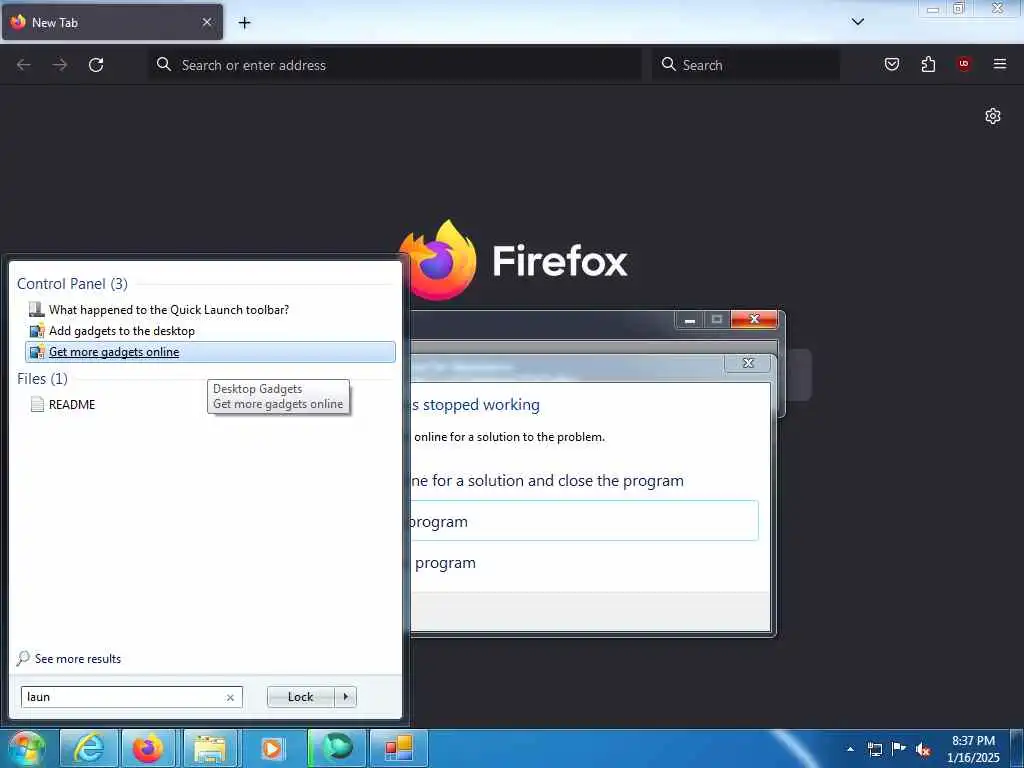Open the Extensions puzzle icon
This screenshot has height=768, width=1024.
(928, 64)
